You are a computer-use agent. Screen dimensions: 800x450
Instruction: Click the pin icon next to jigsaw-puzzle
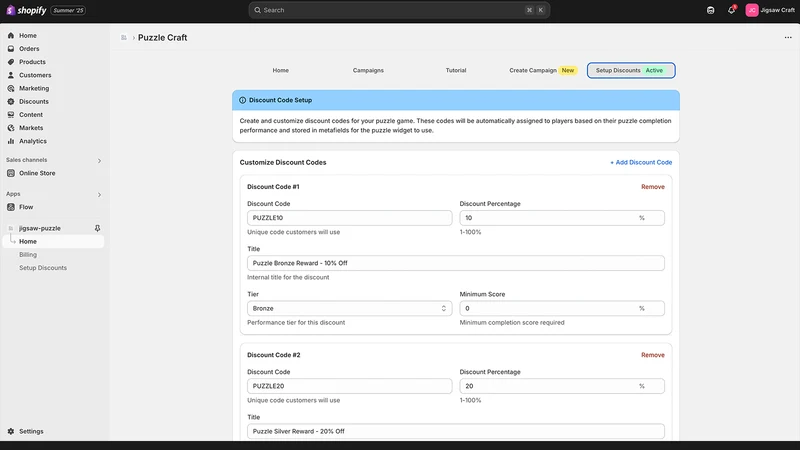97,228
